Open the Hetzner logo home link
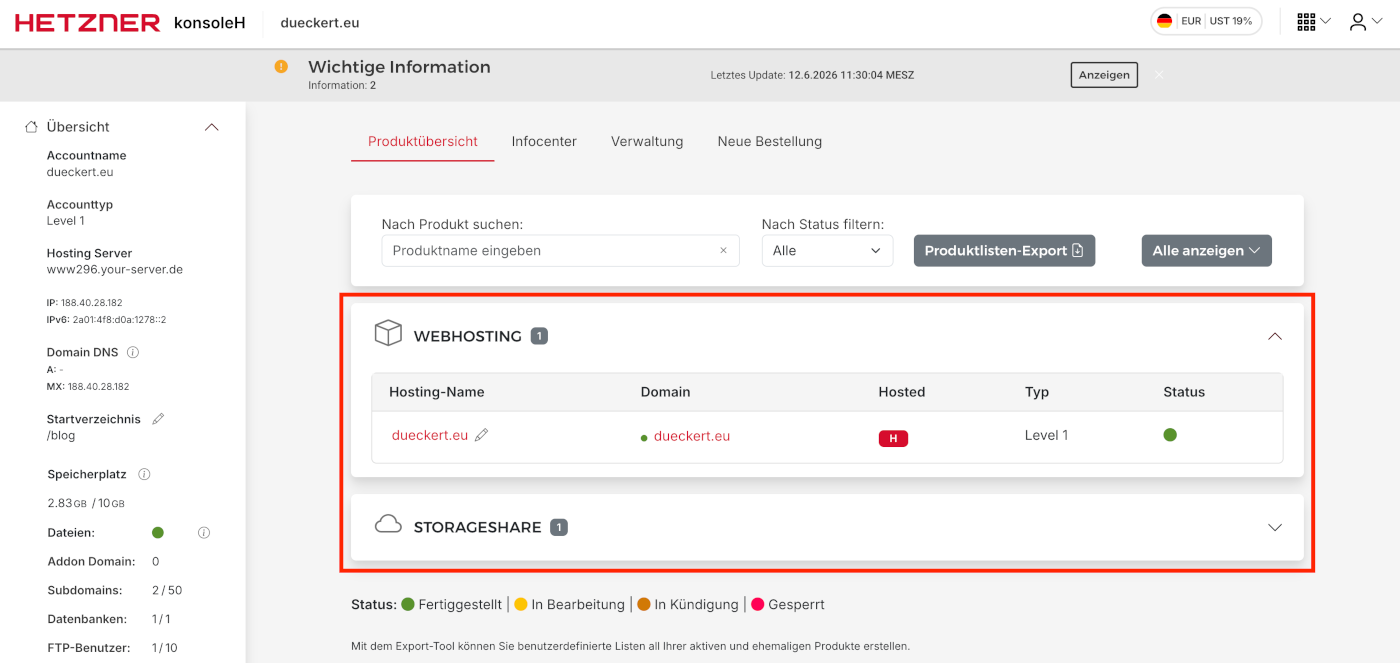The width and height of the screenshot is (1400, 663). pyautogui.click(x=87, y=22)
